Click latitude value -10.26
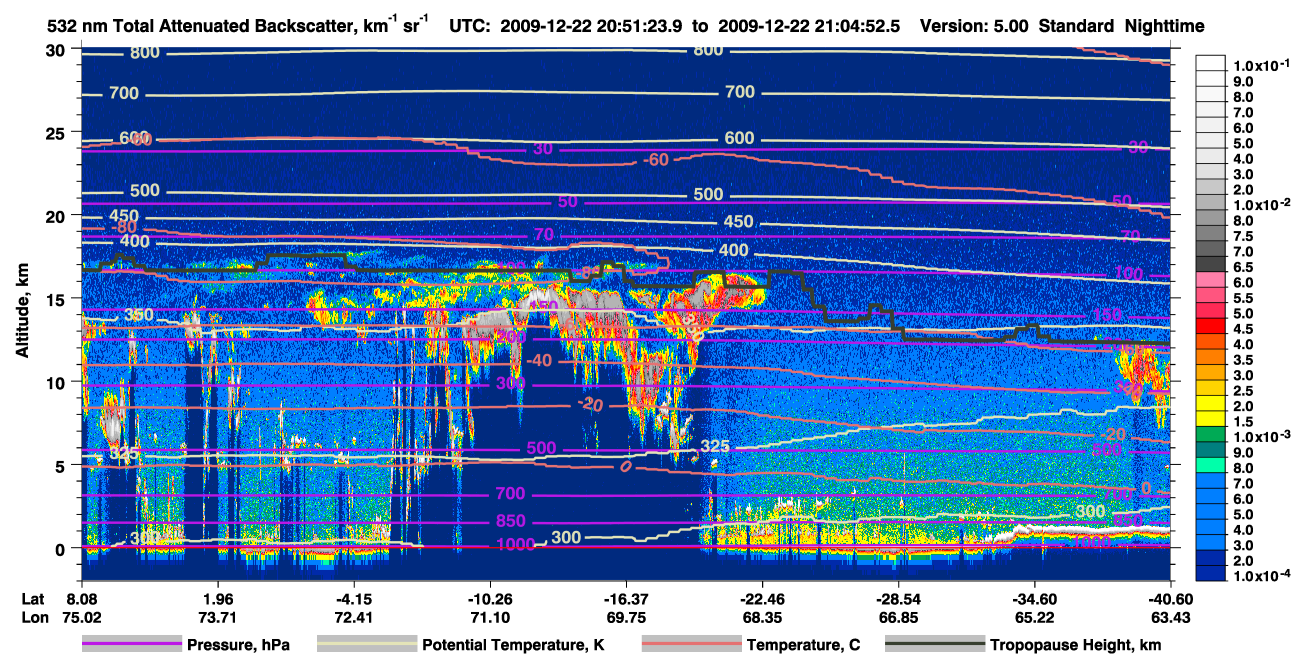The width and height of the screenshot is (1300, 667). [489, 598]
